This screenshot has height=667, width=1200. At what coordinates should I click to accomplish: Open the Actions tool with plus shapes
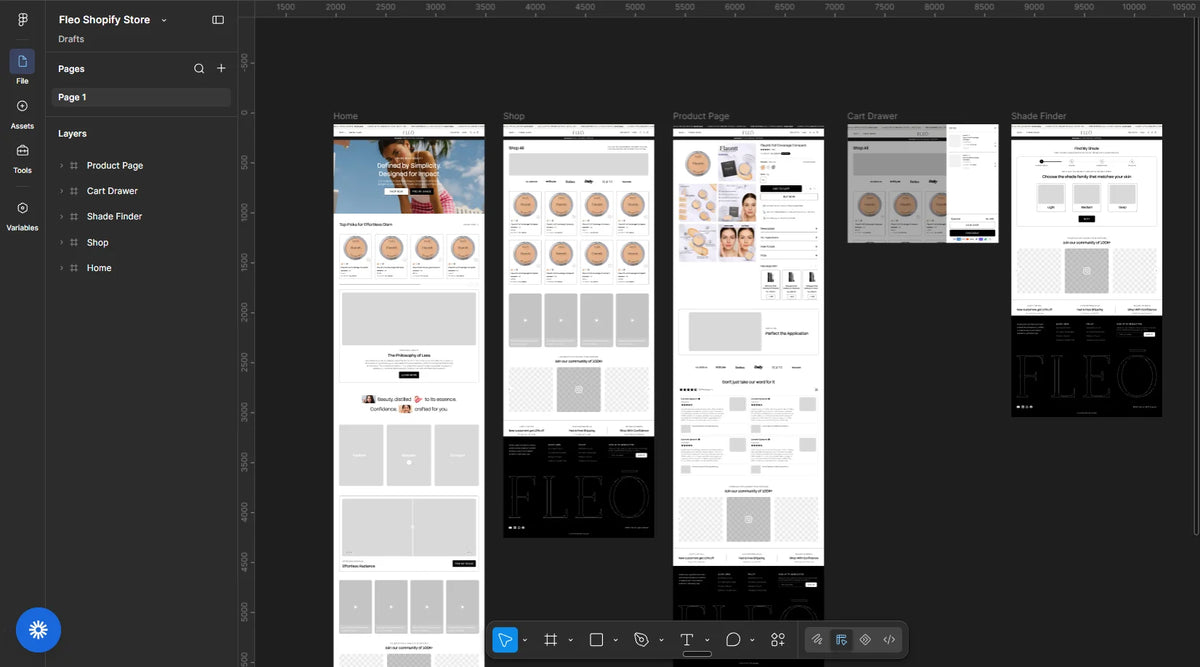tap(778, 640)
